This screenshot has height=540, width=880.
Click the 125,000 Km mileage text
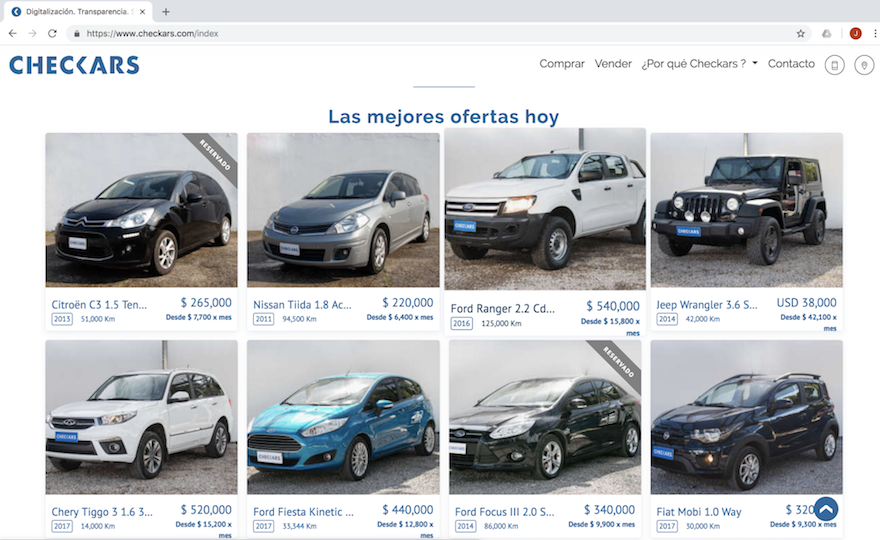[501, 323]
